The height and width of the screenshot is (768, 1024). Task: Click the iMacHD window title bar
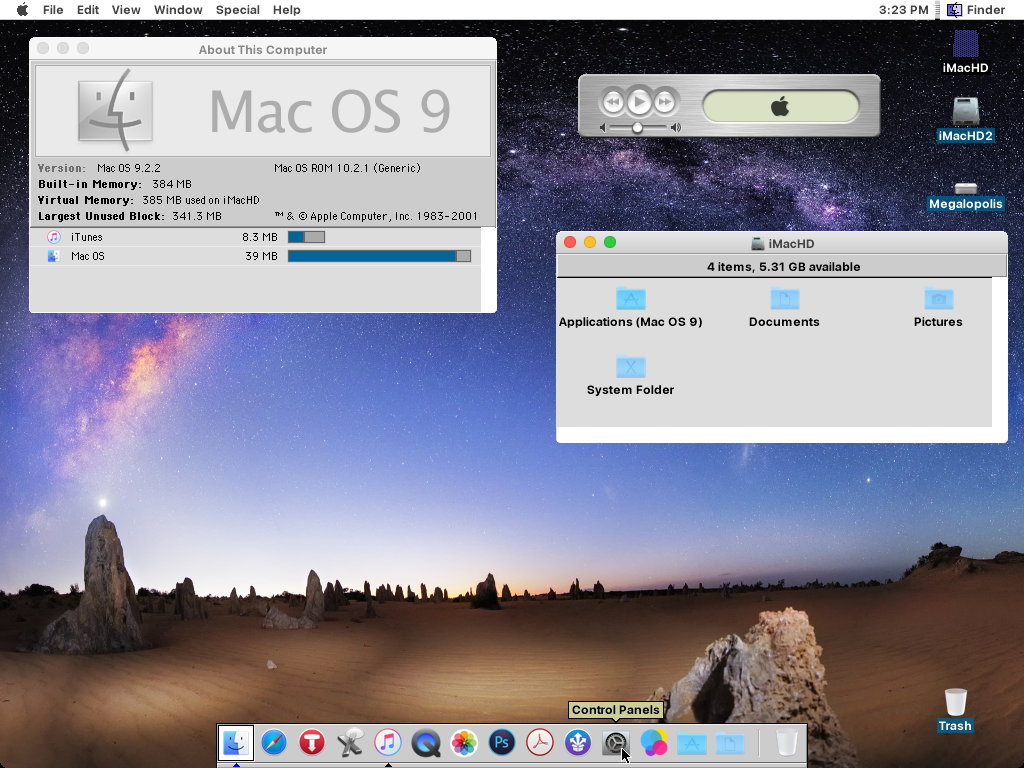click(x=782, y=243)
